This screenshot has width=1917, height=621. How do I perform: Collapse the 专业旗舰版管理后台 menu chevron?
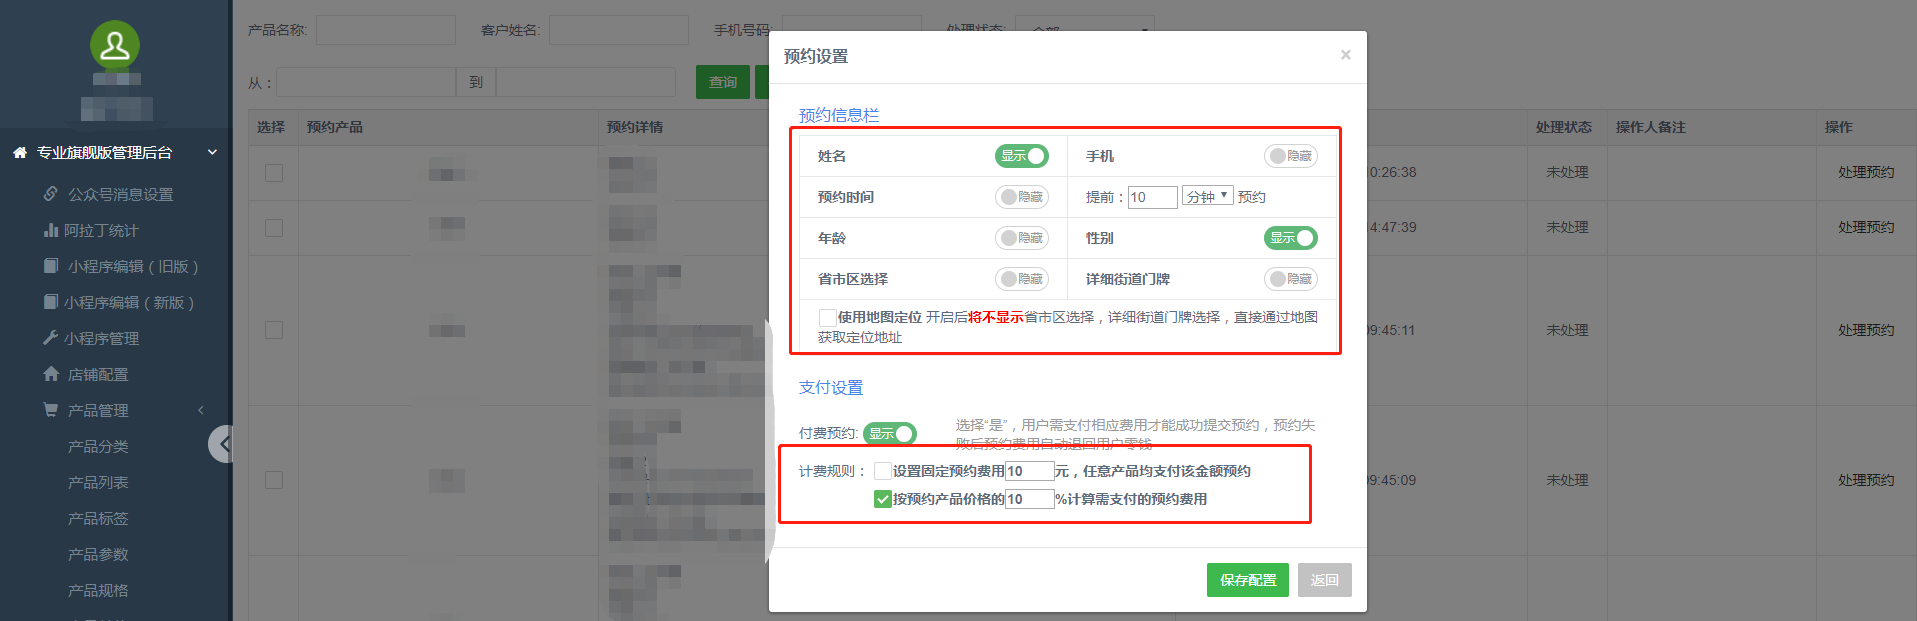(x=212, y=153)
